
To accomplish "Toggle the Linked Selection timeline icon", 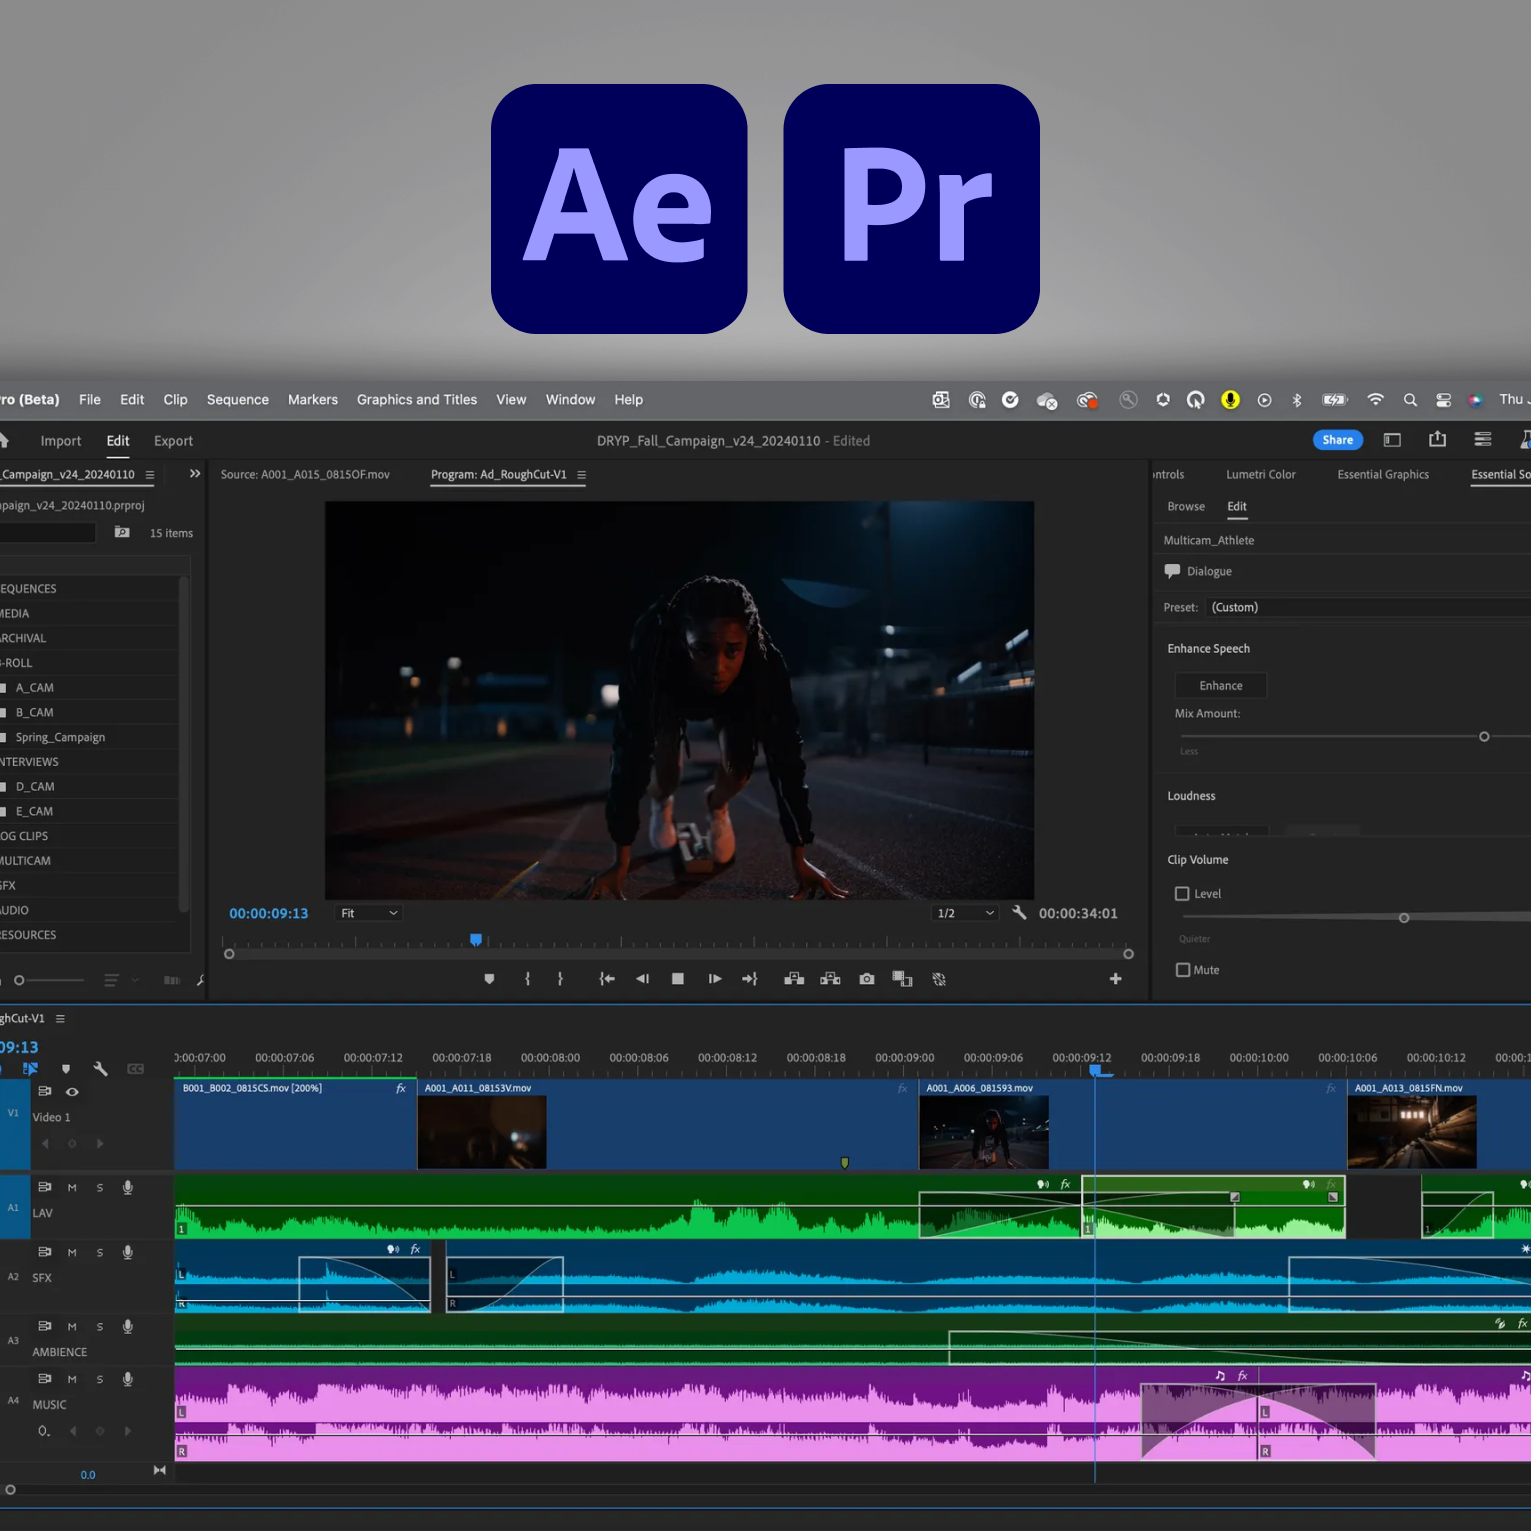I will (x=30, y=1069).
